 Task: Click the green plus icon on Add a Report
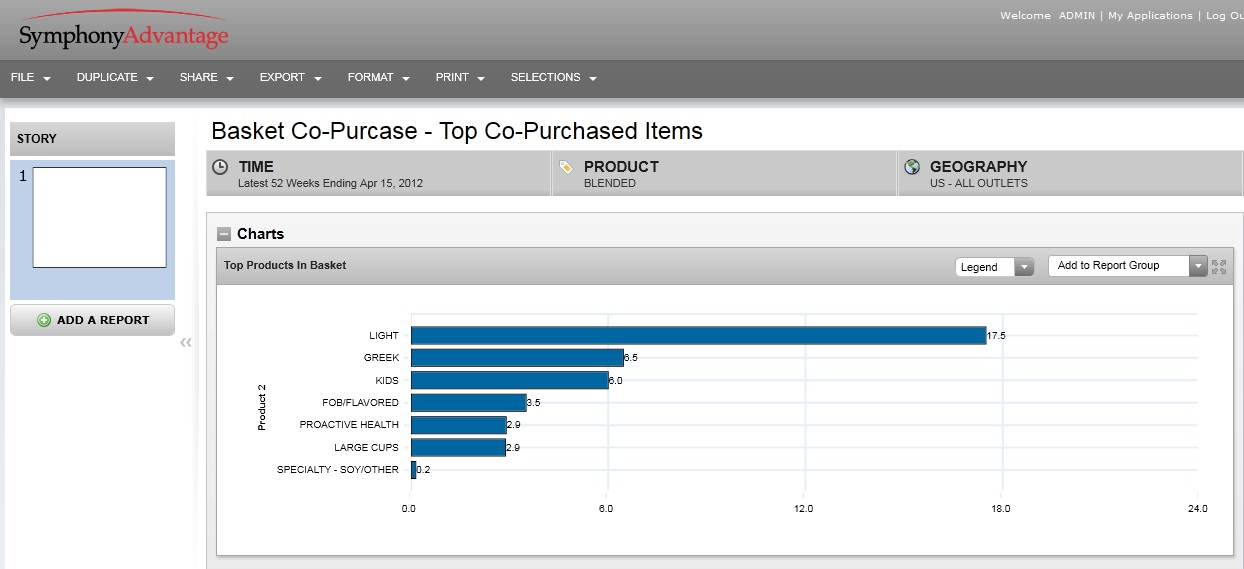coord(44,320)
